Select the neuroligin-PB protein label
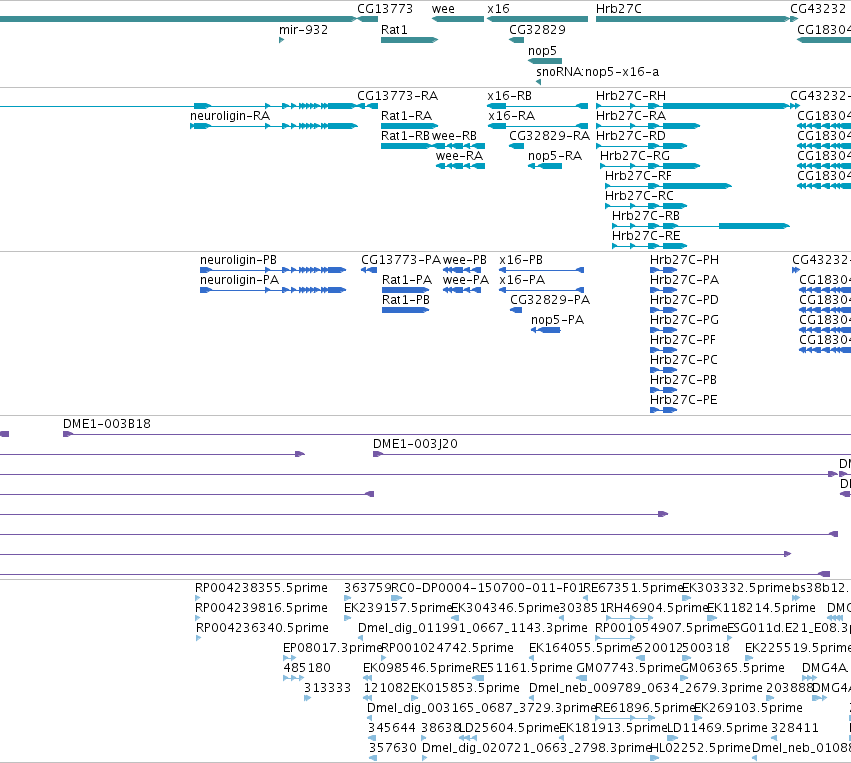The width and height of the screenshot is (851, 763). tap(238, 260)
